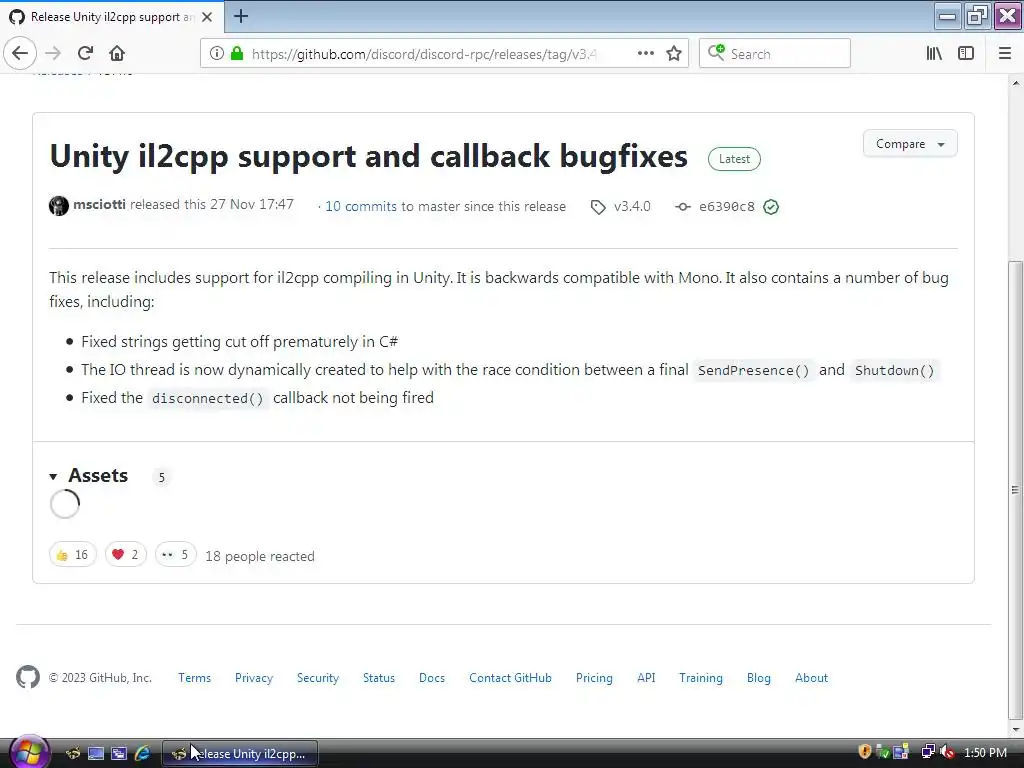Launch Internet Explorer from quick launch
Viewport: 1024px width, 768px height.
pos(142,753)
